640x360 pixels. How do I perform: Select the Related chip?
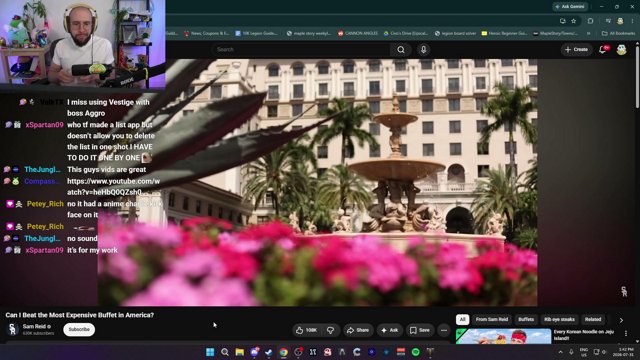click(593, 320)
